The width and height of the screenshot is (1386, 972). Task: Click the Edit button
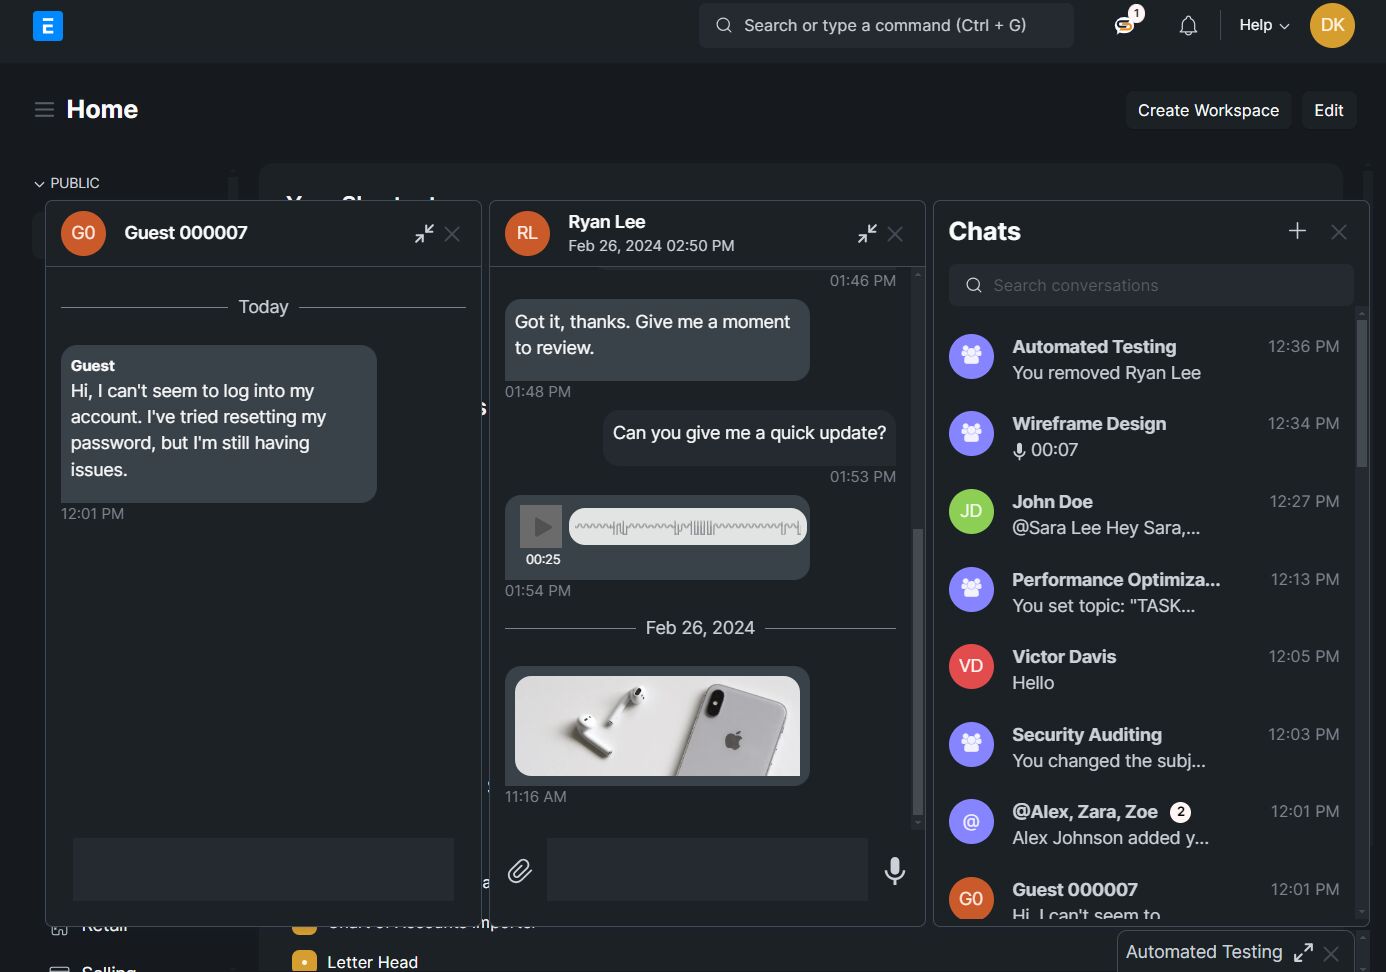click(x=1328, y=110)
